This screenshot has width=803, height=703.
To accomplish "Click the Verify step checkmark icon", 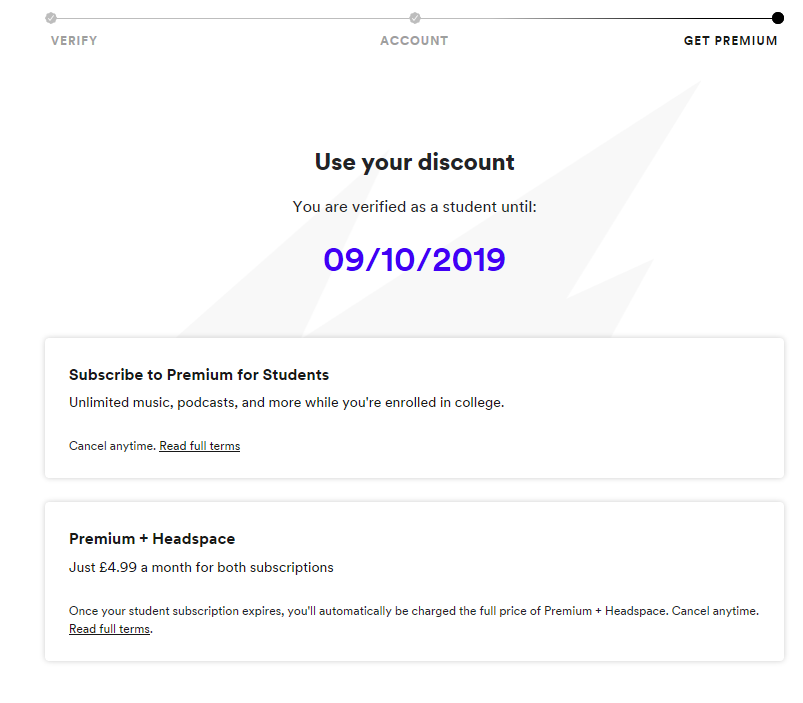I will click(x=51, y=18).
